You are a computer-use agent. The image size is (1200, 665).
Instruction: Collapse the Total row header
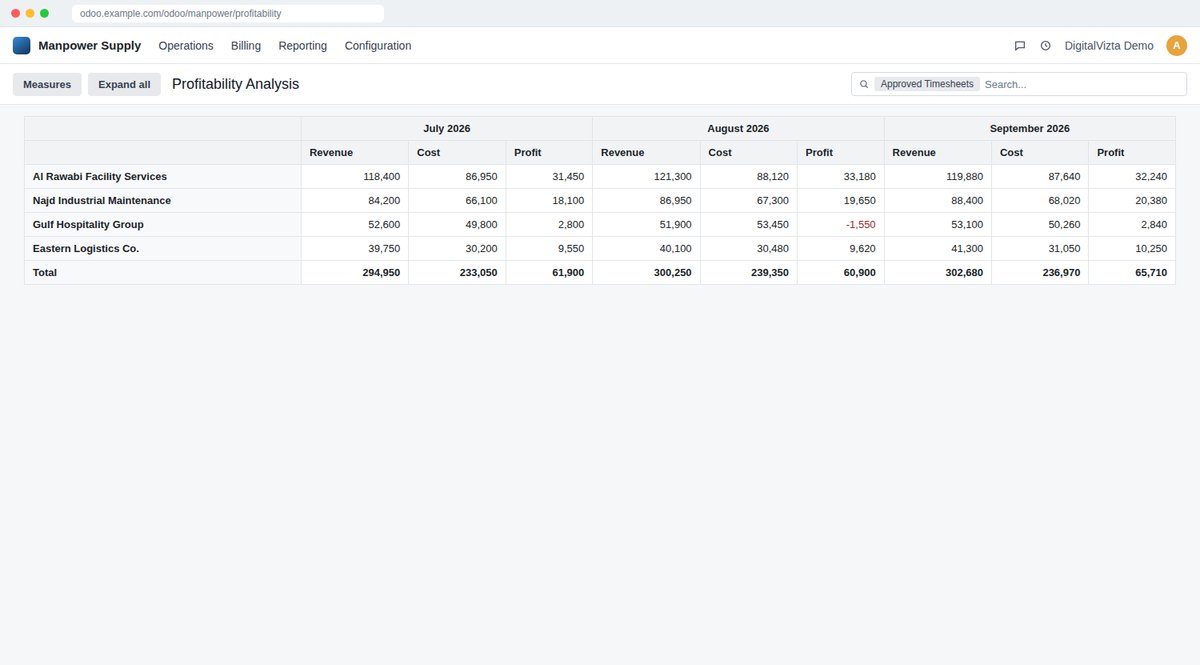point(163,272)
